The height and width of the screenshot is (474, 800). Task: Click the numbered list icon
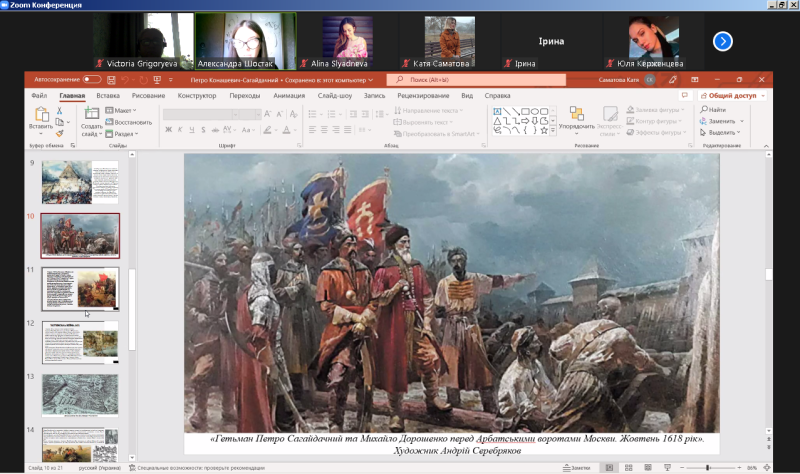[331, 114]
